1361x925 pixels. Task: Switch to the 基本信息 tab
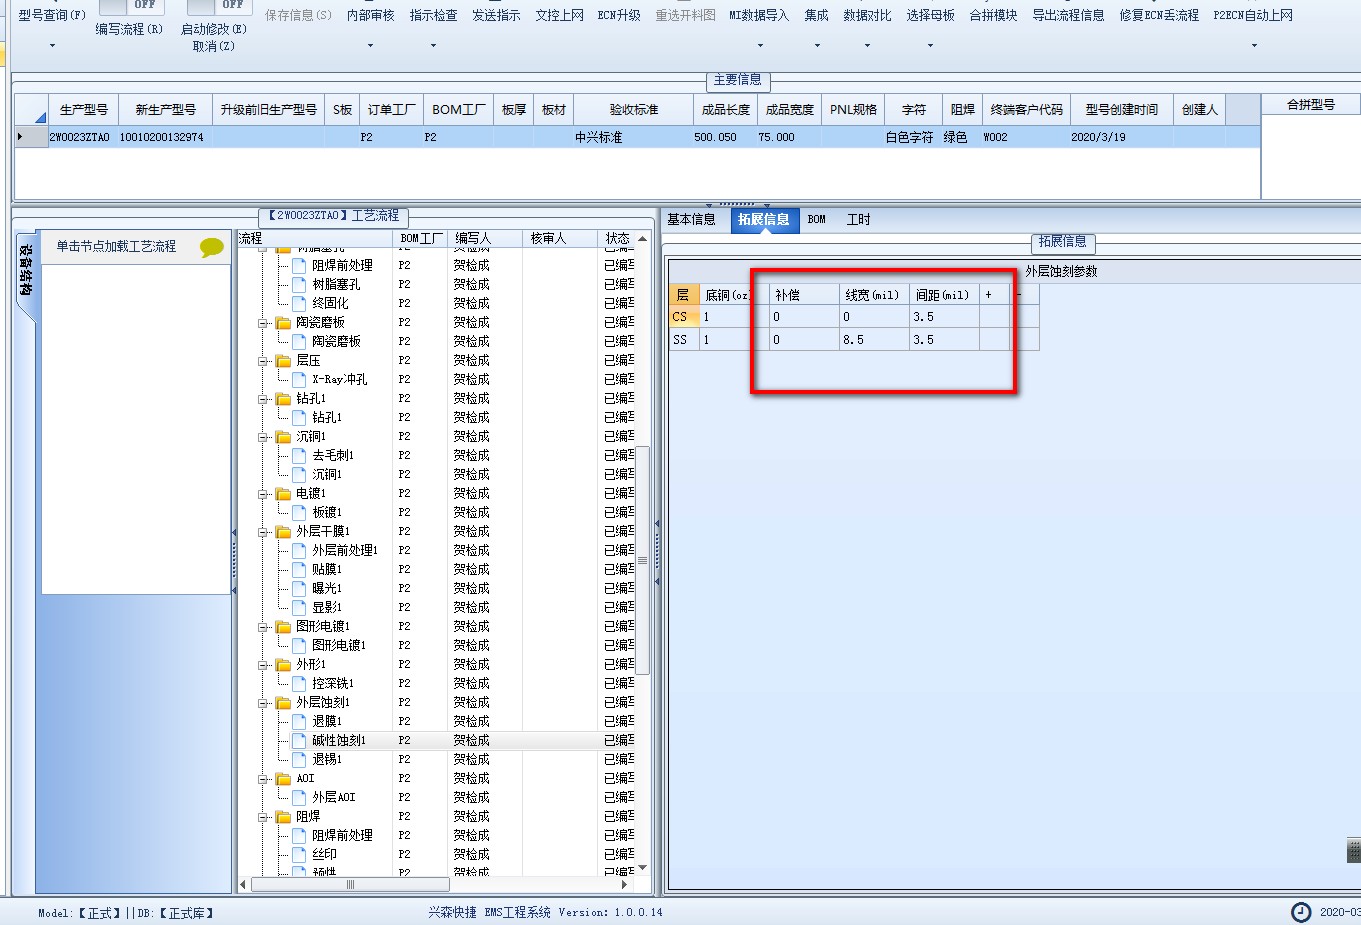pos(691,219)
